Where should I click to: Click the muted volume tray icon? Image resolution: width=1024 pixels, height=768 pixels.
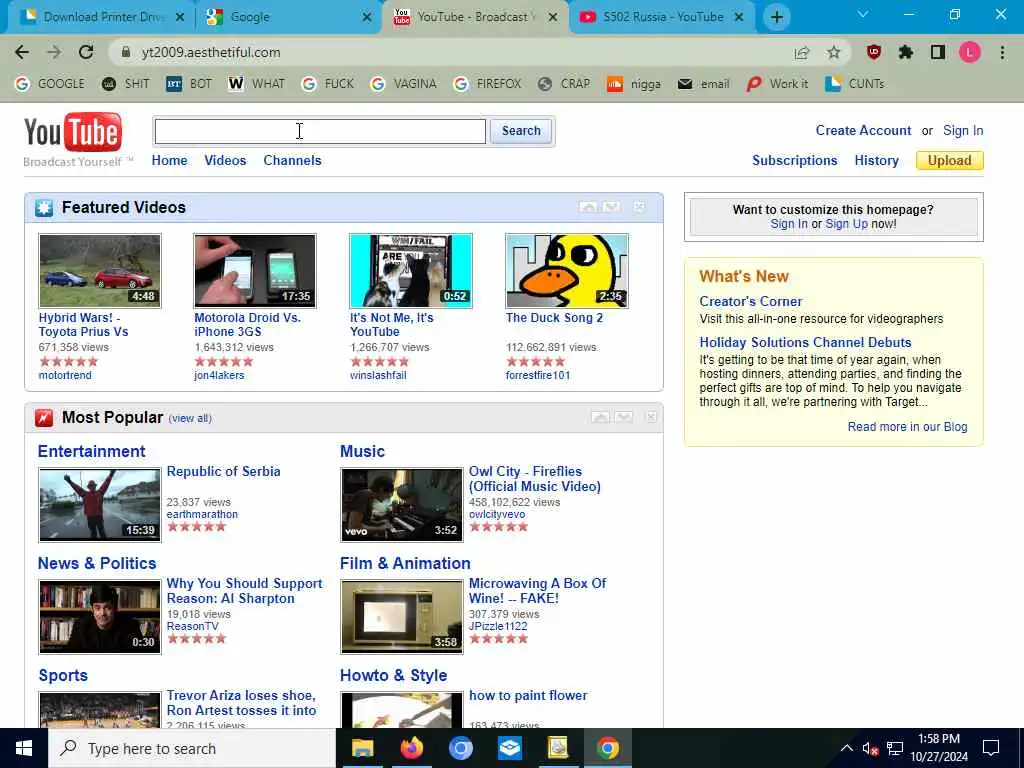click(x=870, y=749)
